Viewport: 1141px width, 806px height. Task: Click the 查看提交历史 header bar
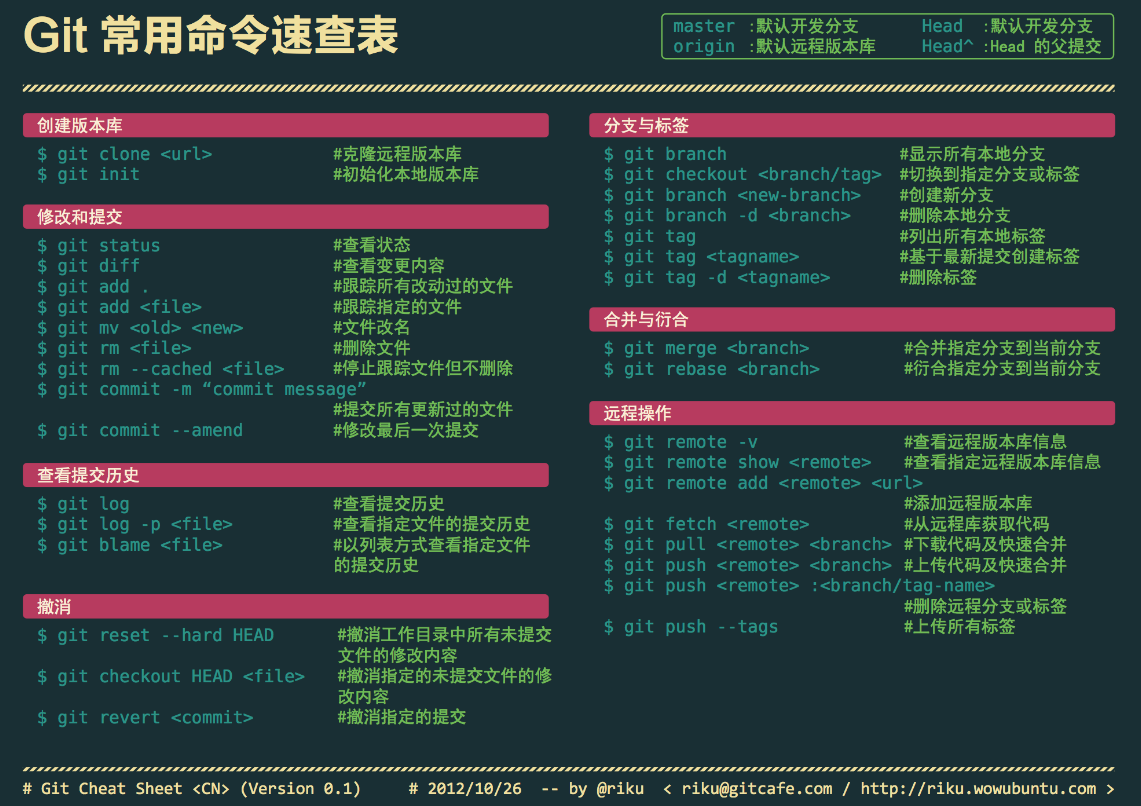point(286,475)
